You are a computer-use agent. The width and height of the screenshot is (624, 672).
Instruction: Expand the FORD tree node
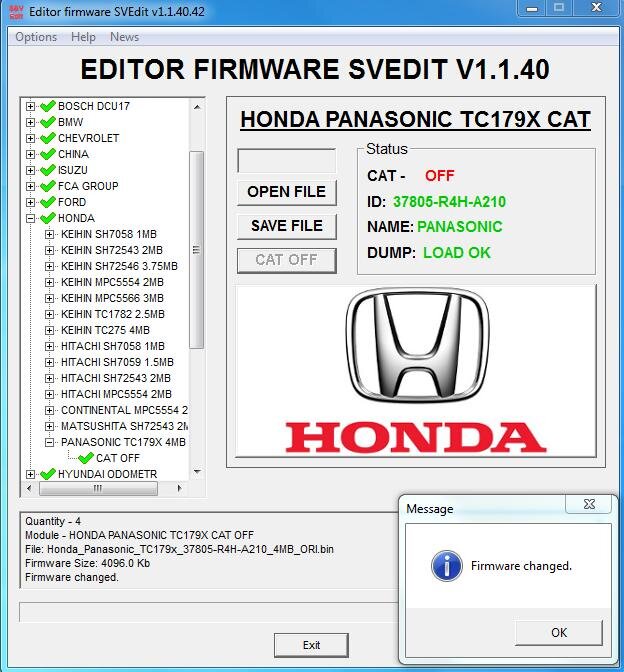(30, 202)
